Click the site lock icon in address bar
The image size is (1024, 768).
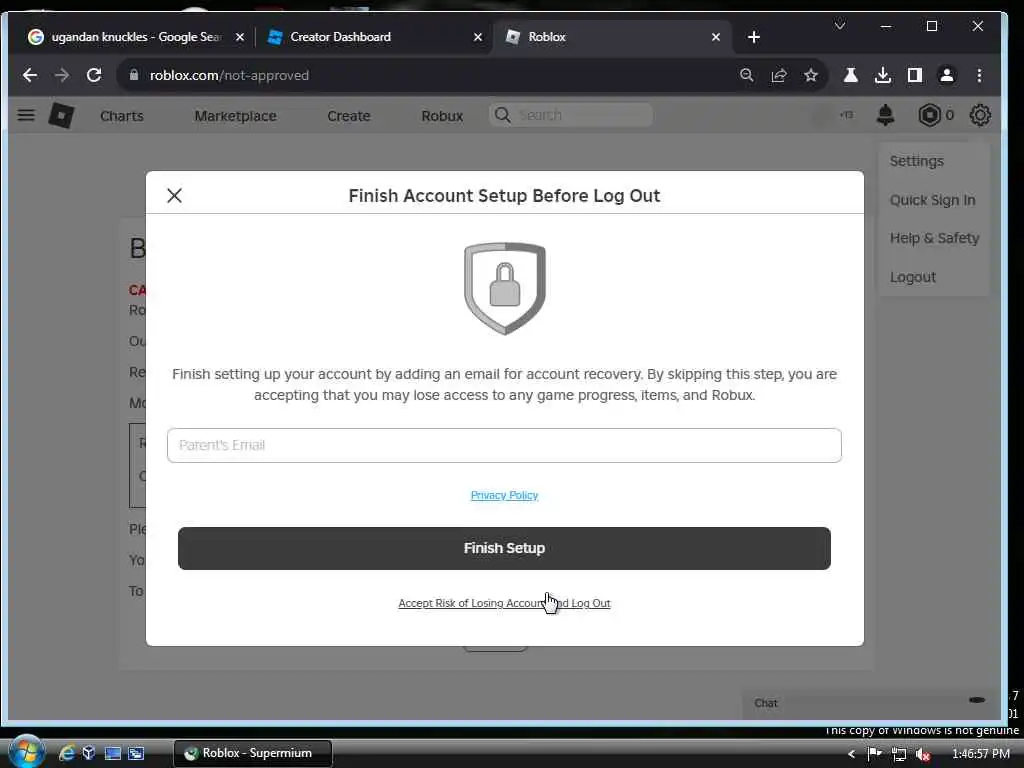[134, 75]
